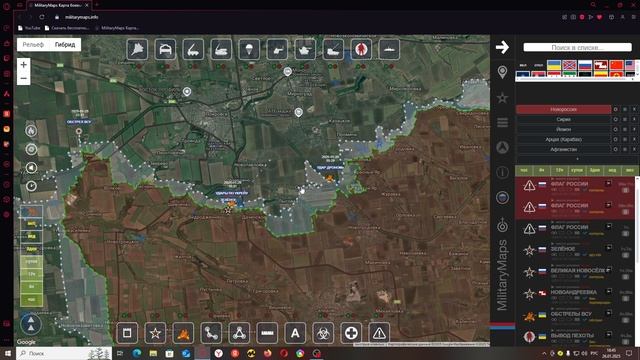The image size is (640, 360).
Task: Expand ВЫВОД ПЕХОТЫ event details
Action: 609,335
